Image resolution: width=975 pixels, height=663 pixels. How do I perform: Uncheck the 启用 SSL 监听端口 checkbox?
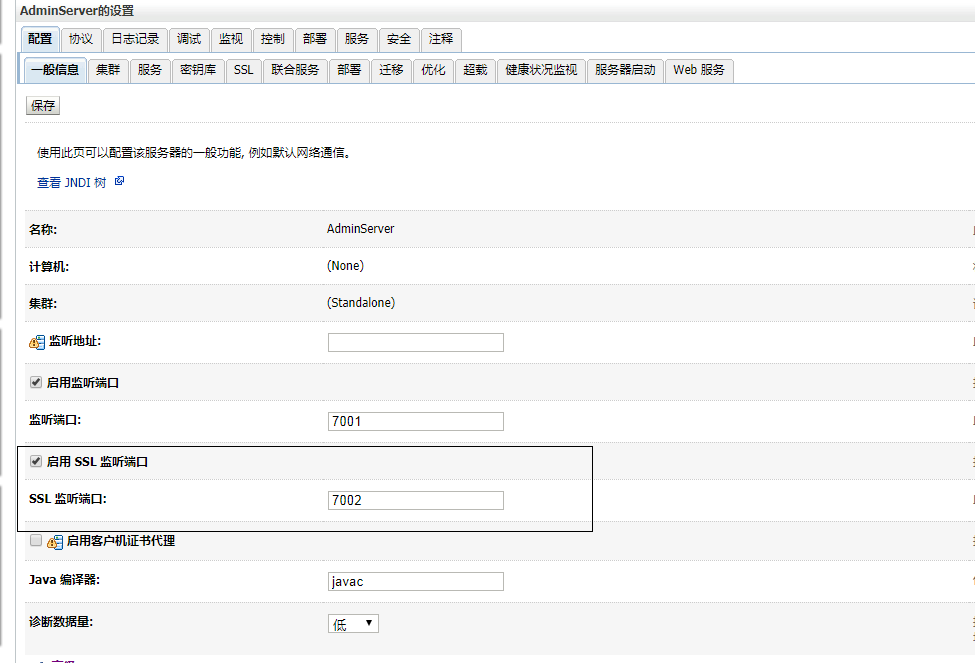(36, 461)
